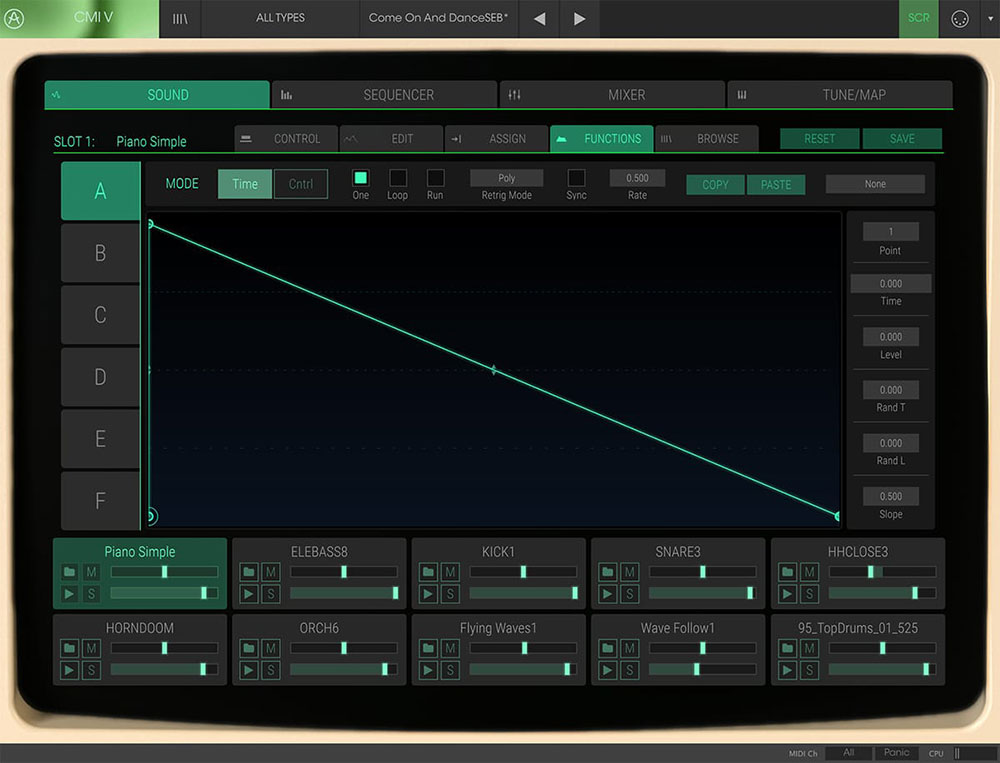The width and height of the screenshot is (1000, 763).
Task: Preview HORNDOOM with its play icon
Action: pos(69,669)
